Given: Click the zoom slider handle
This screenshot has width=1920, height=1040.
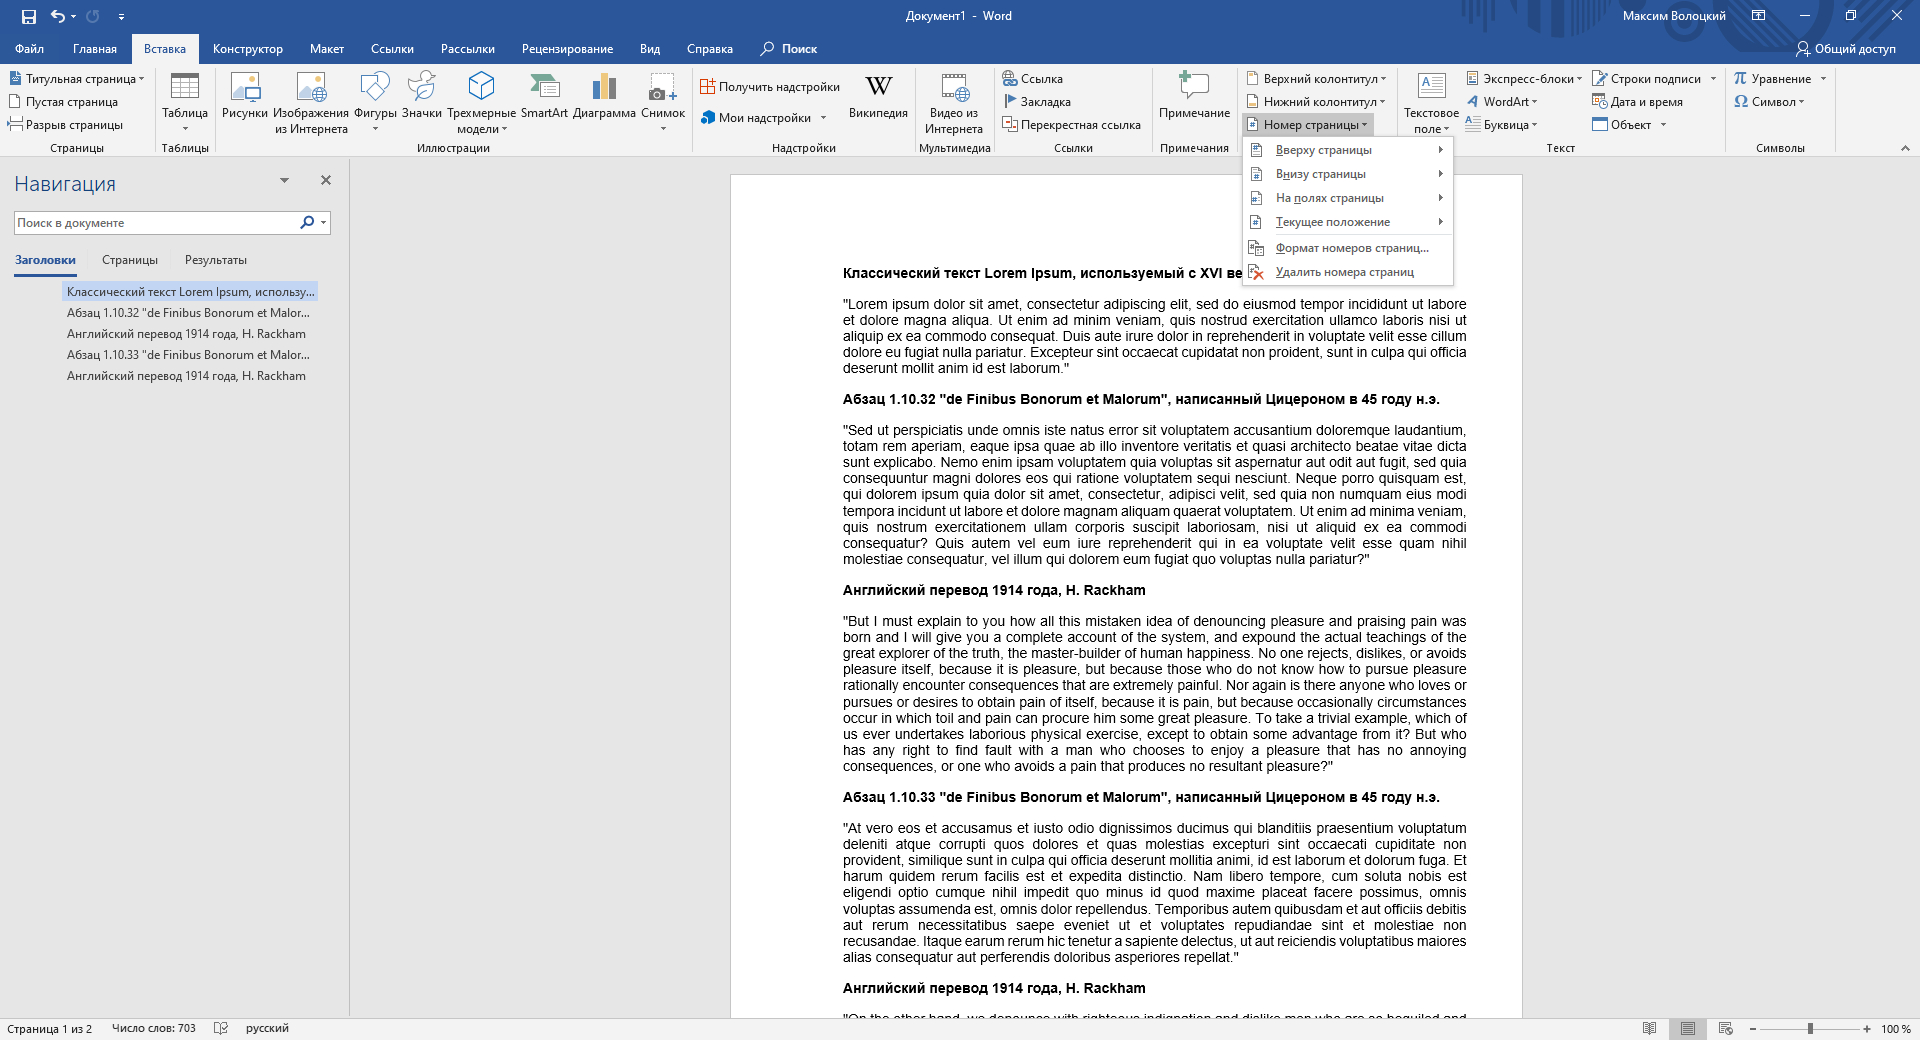Looking at the screenshot, I should click(1810, 1028).
